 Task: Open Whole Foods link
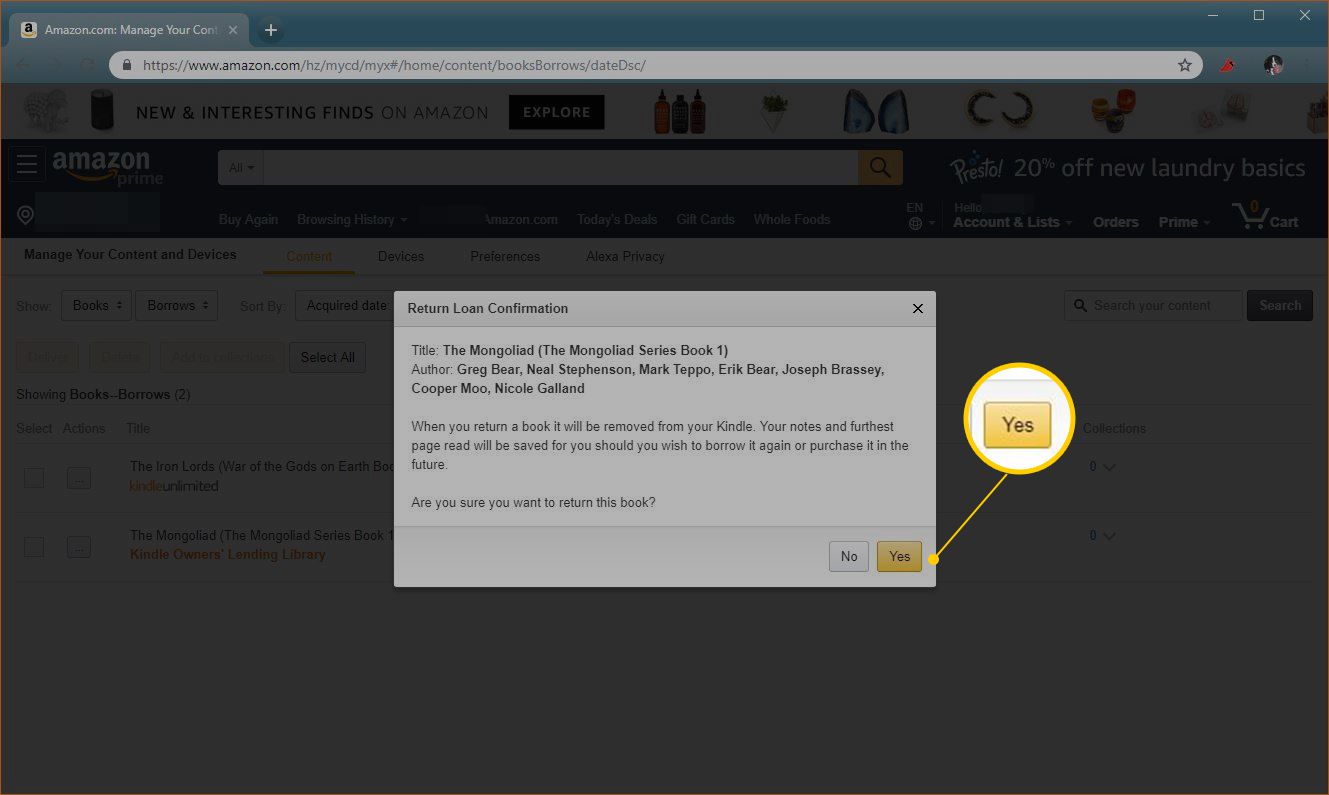click(x=792, y=220)
